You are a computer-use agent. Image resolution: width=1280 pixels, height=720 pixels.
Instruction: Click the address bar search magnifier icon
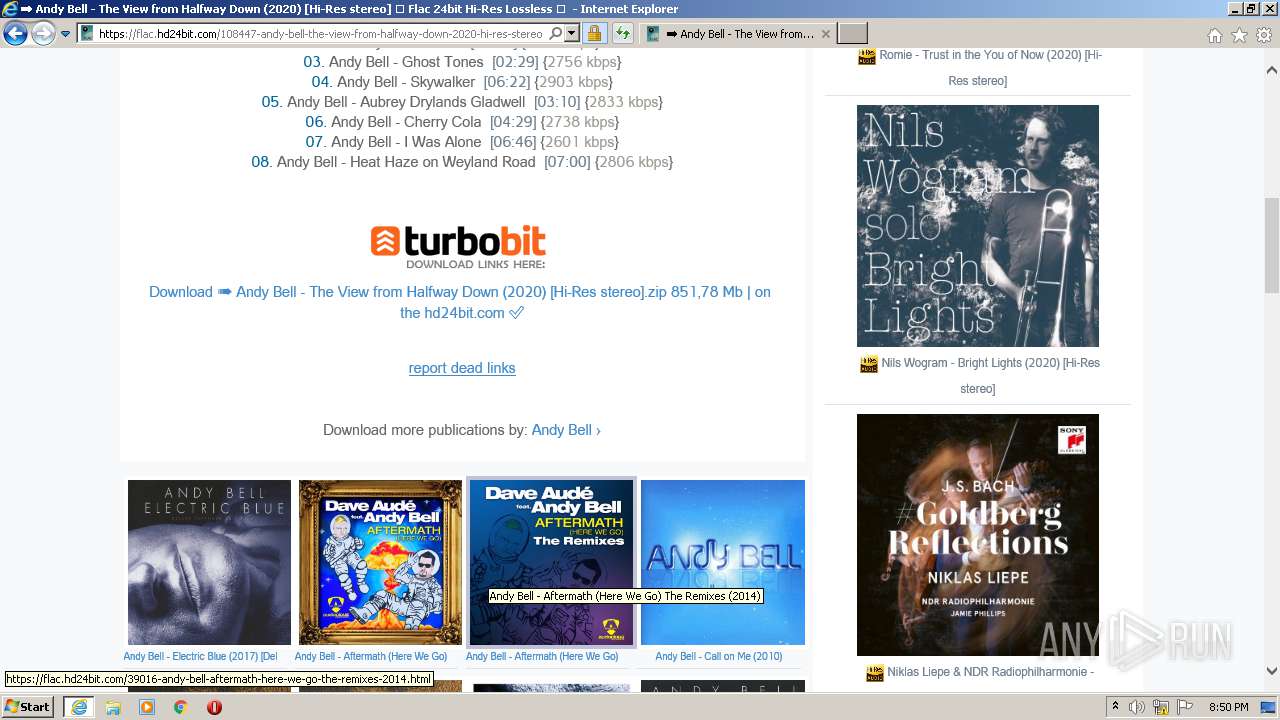pyautogui.click(x=556, y=34)
